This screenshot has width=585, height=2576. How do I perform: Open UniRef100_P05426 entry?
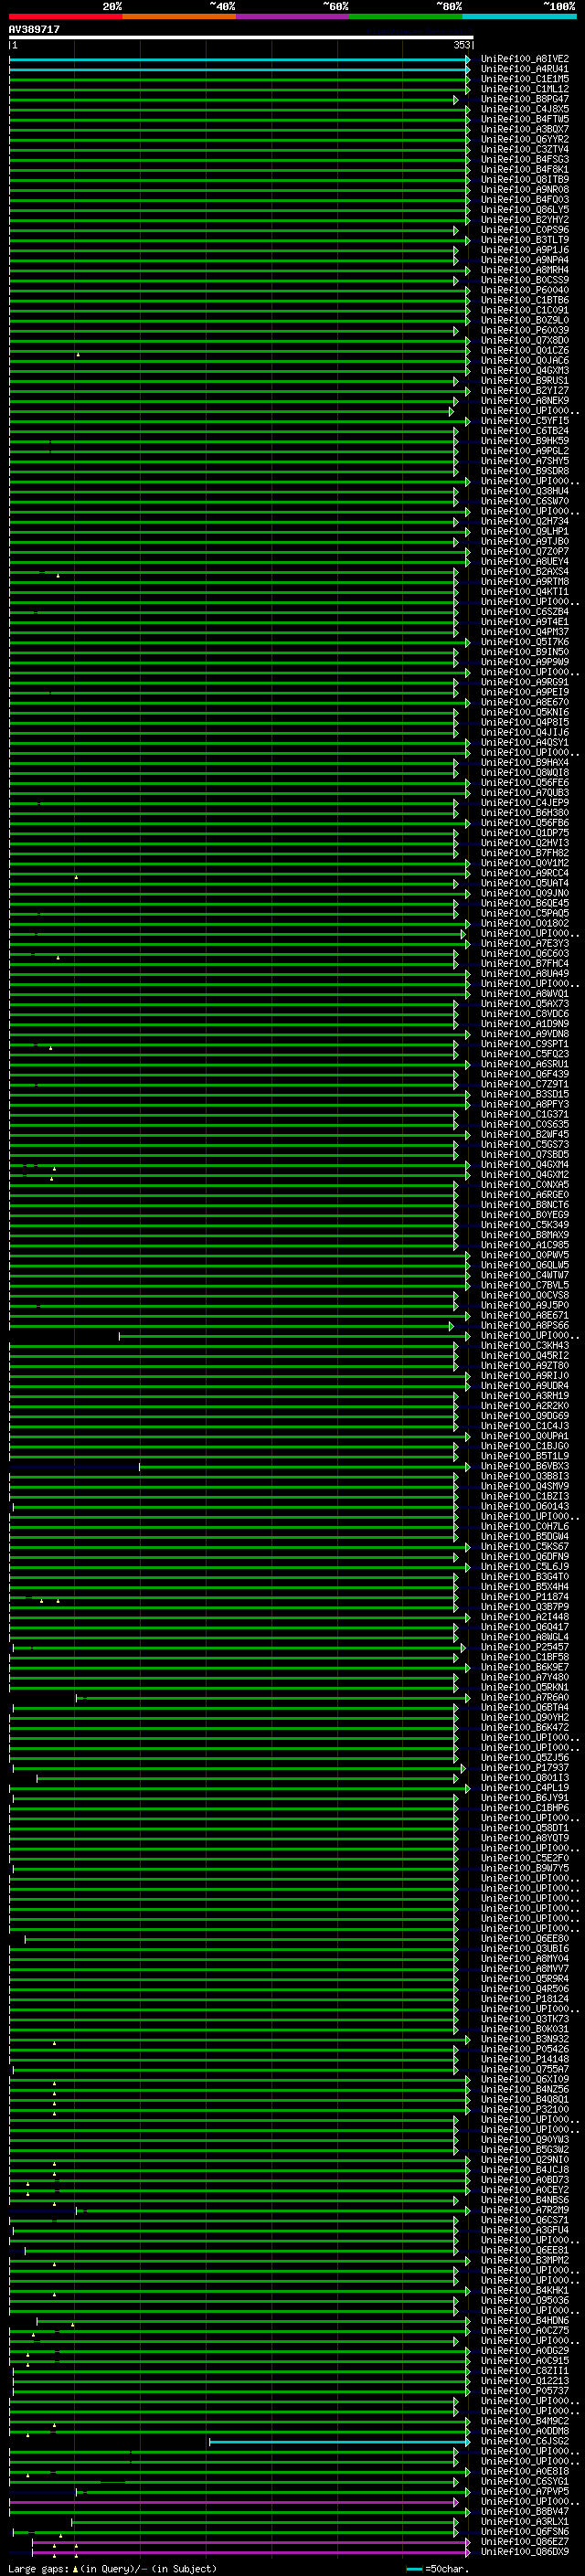coord(524,2048)
